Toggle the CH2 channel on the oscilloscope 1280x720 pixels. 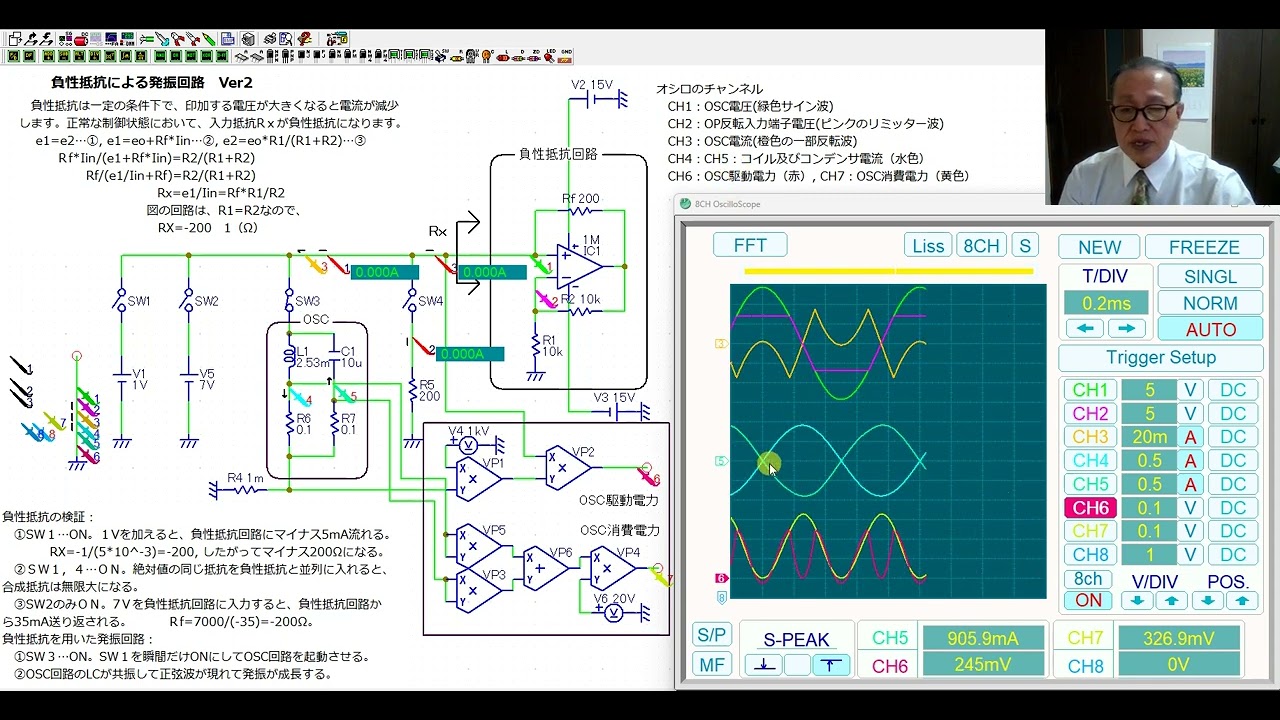click(x=1090, y=414)
